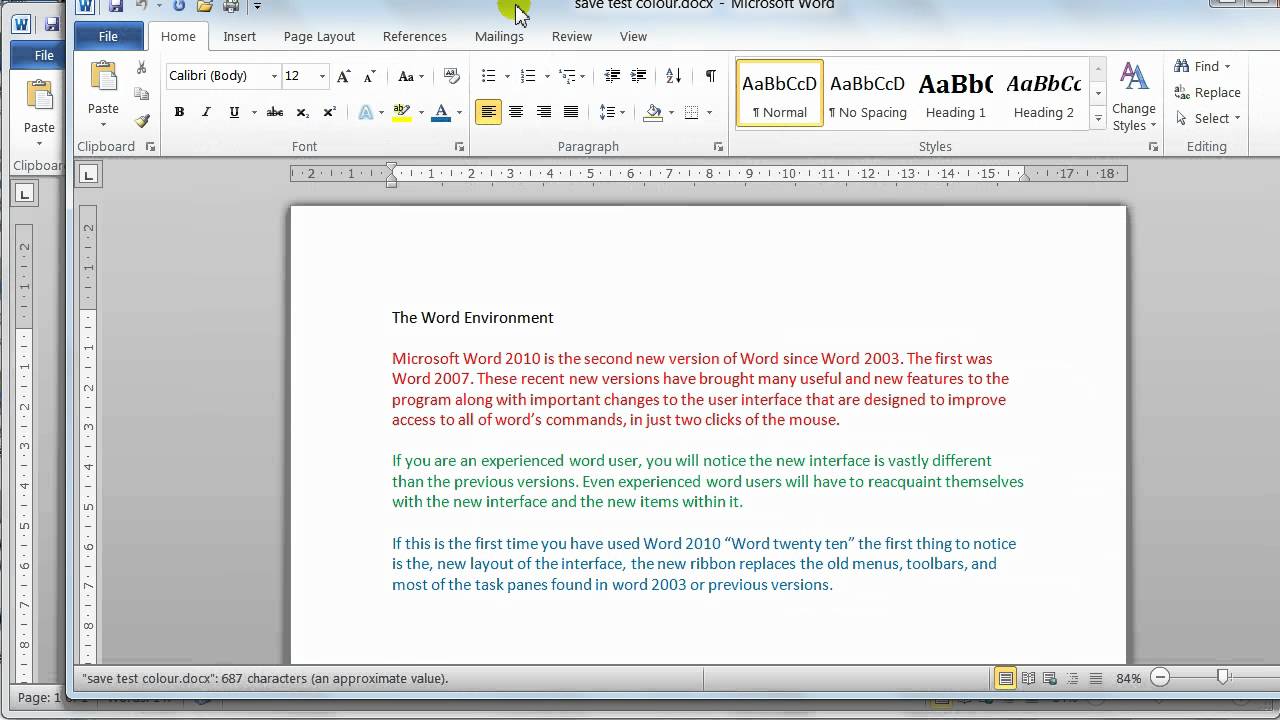Screen dimensions: 1280x720
Task: Apply subscript formatting
Action: 302,112
